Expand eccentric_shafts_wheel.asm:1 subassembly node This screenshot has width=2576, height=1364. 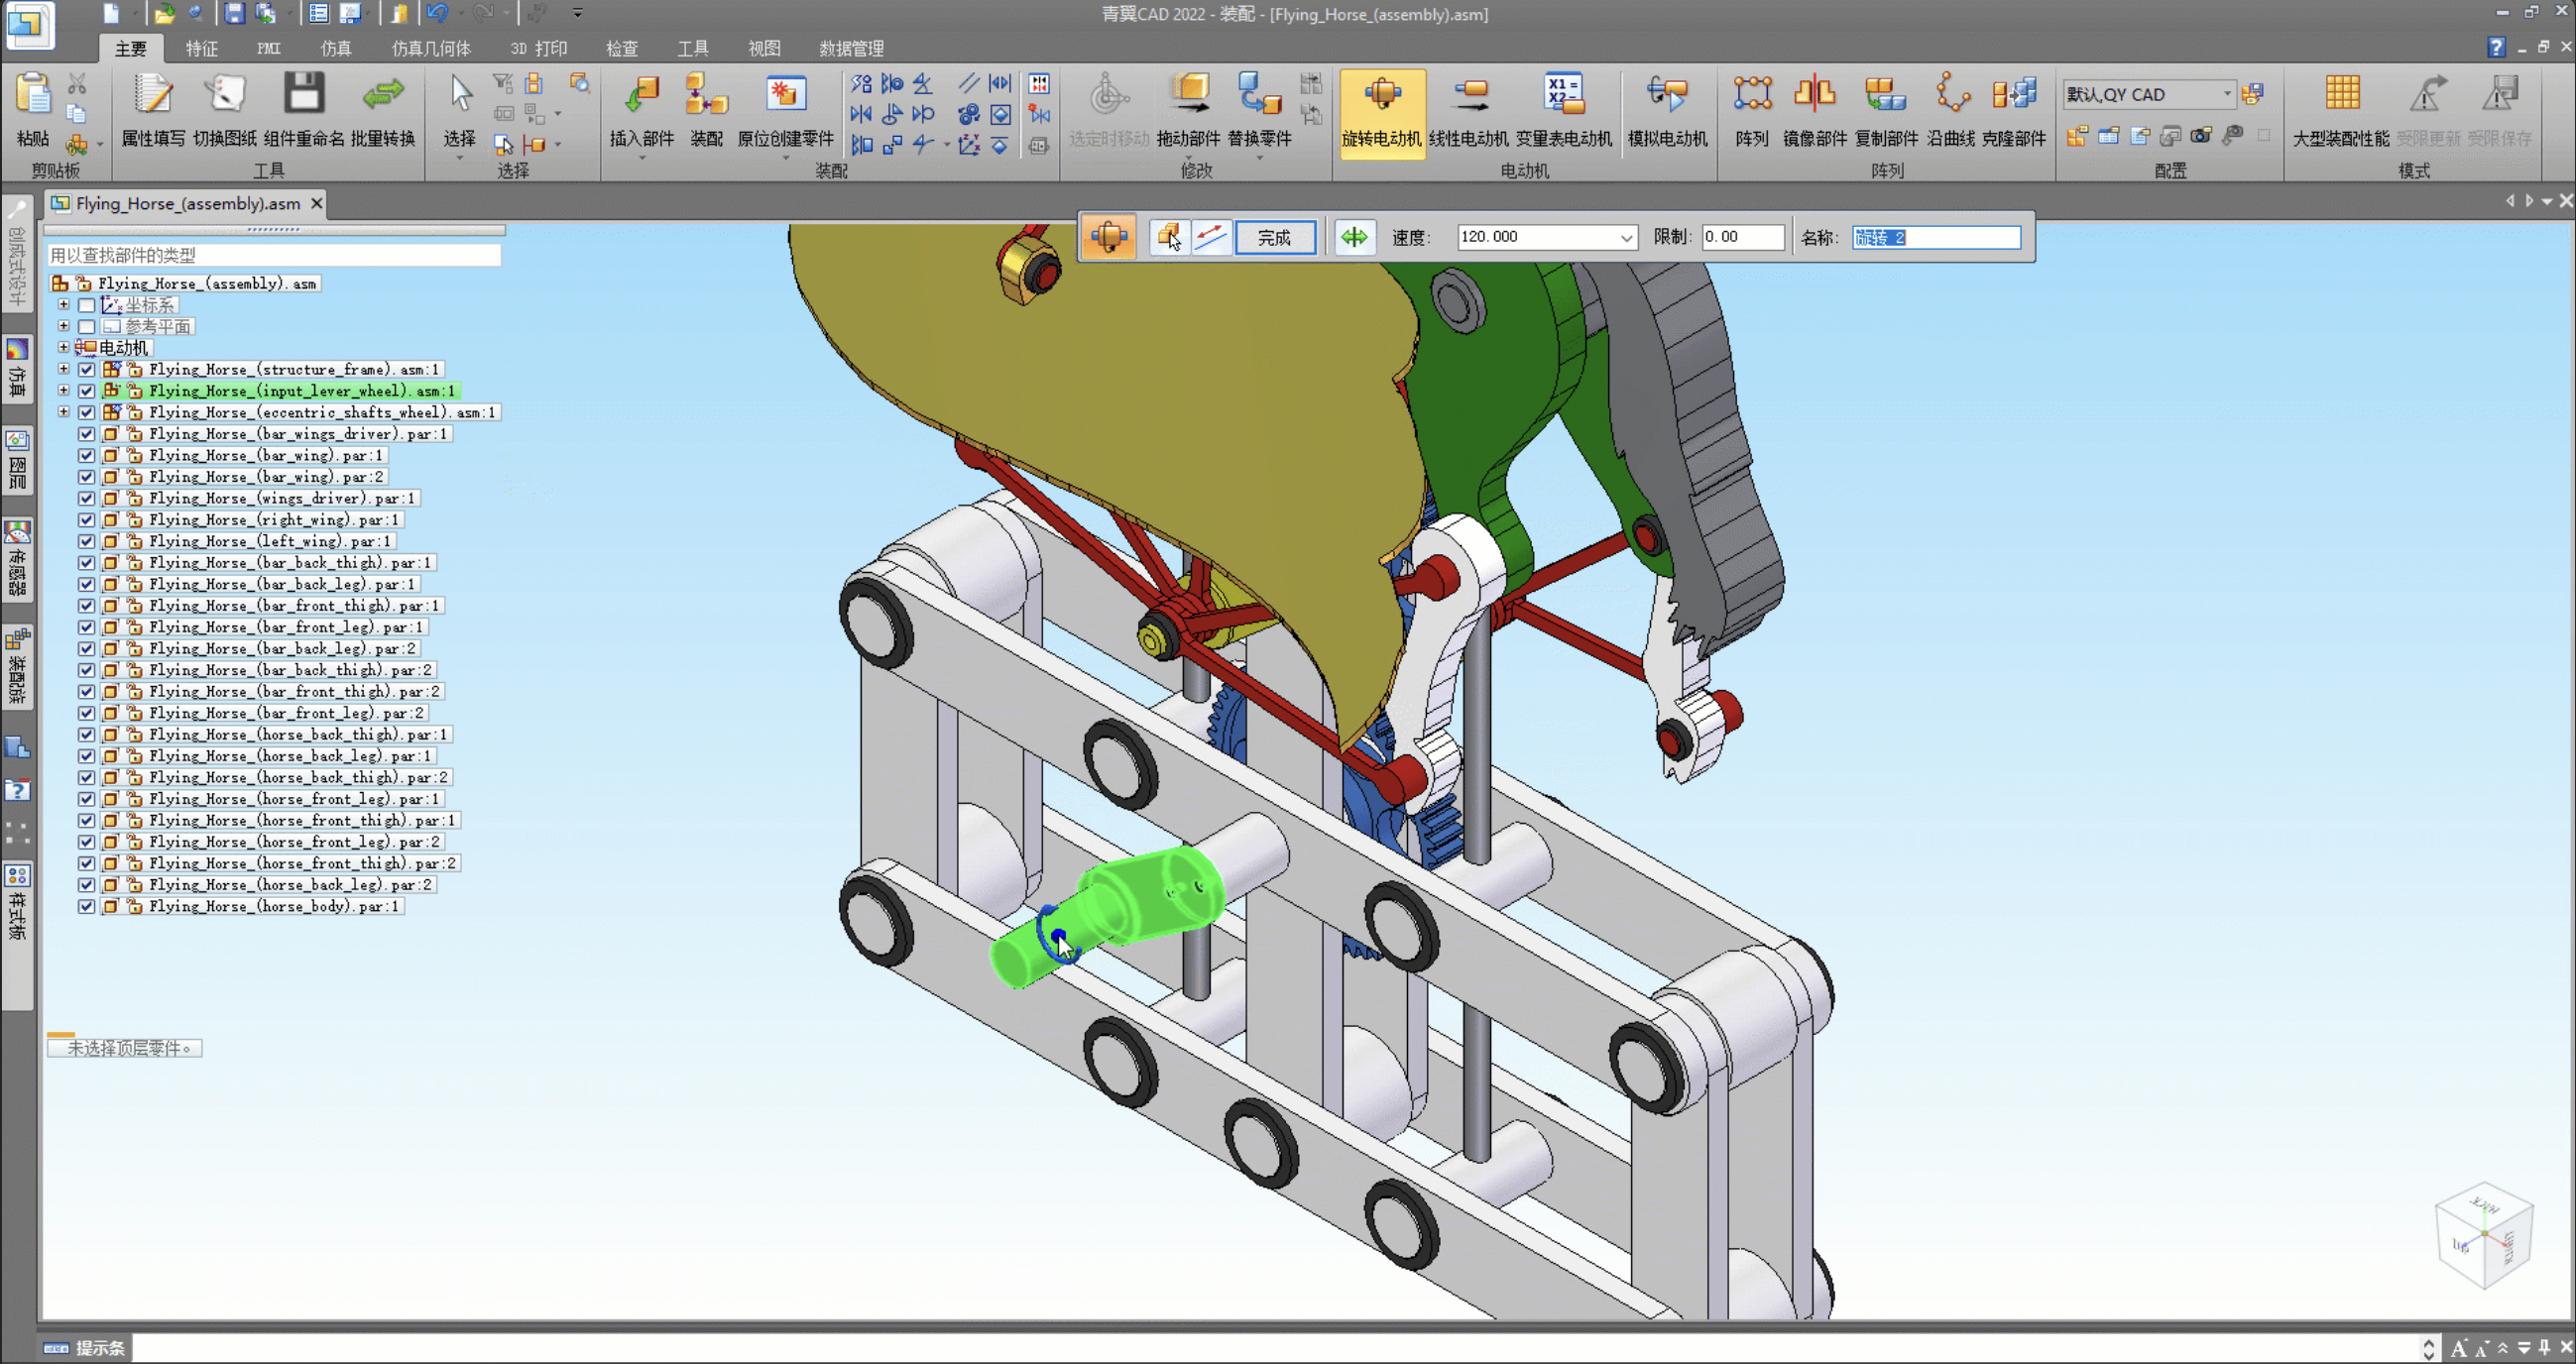pyautogui.click(x=64, y=412)
